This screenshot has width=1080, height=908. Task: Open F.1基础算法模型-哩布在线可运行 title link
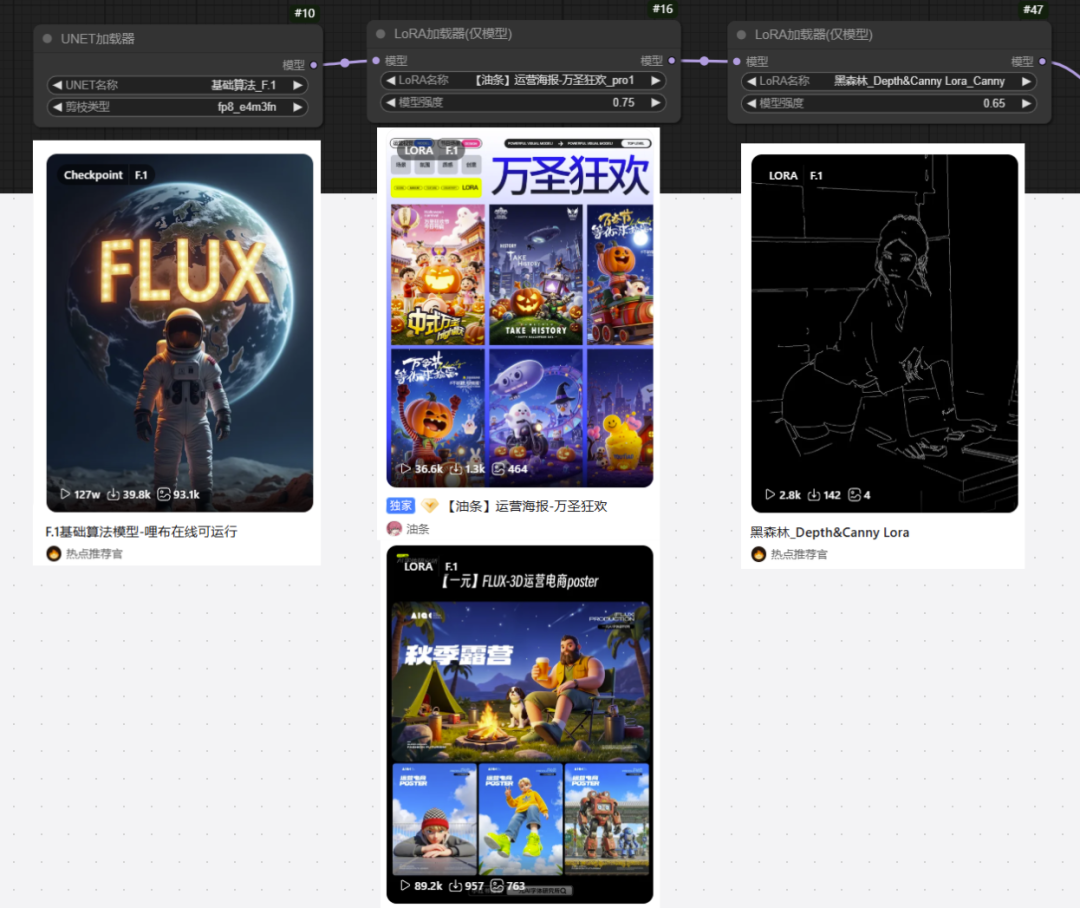click(141, 532)
